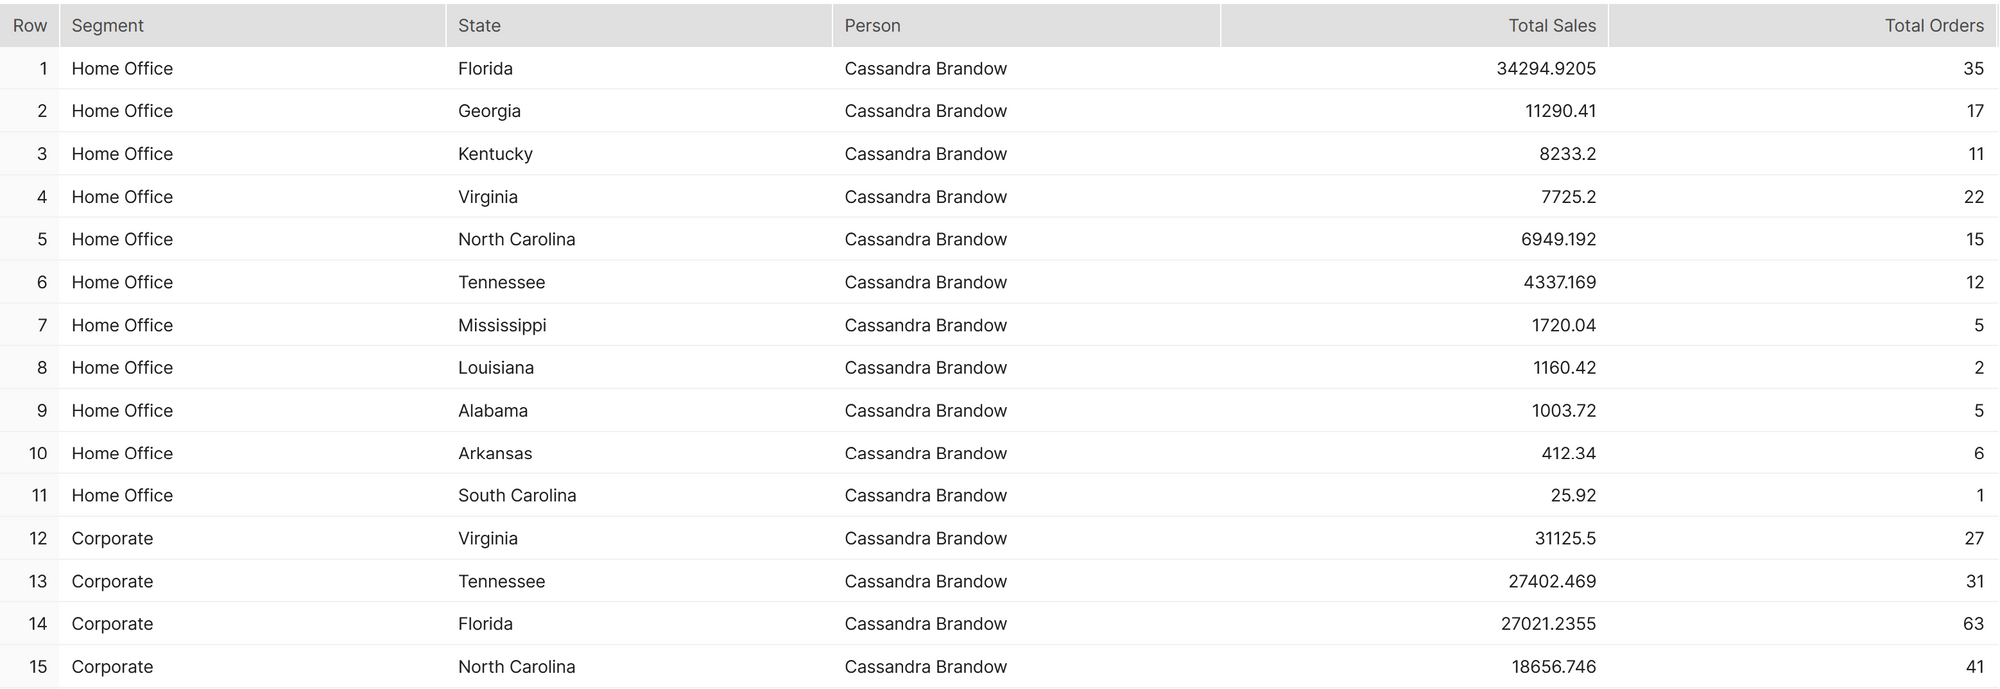Click the Total Orders column header
Image resolution: width=2000 pixels, height=689 pixels.
[1933, 26]
